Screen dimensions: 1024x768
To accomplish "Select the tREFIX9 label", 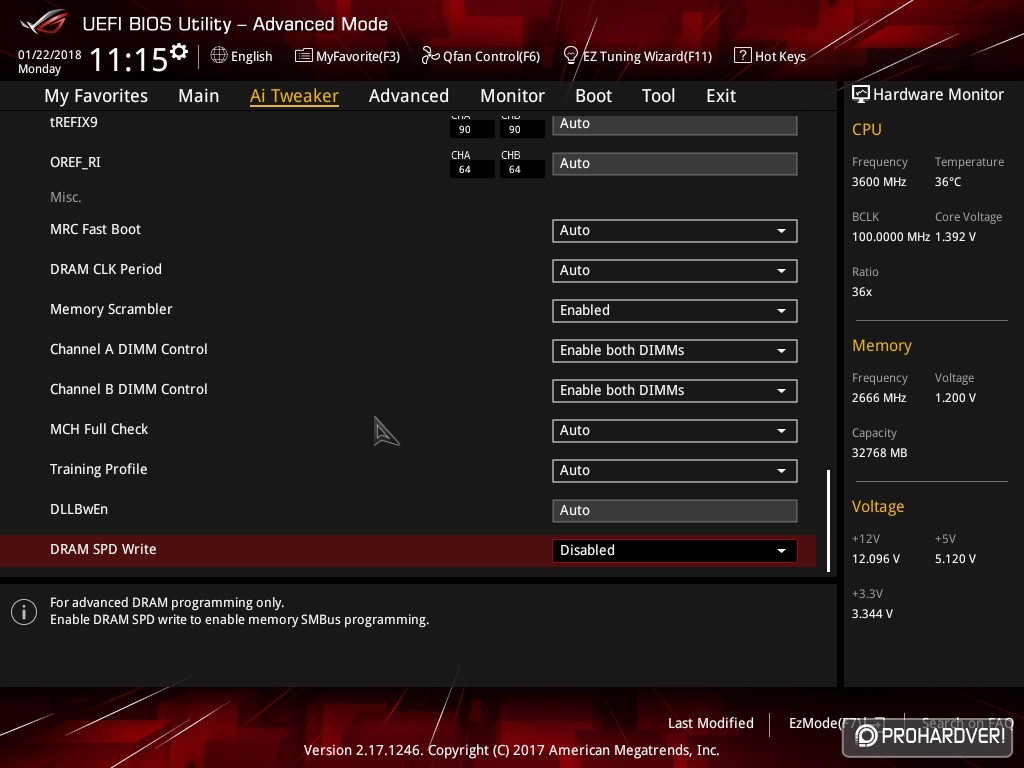I will click(x=74, y=123).
